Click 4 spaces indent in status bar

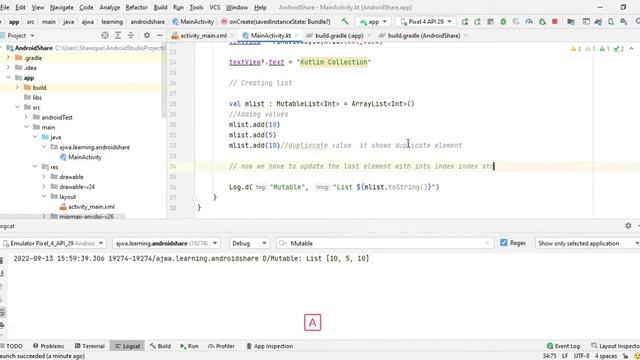(x=606, y=356)
